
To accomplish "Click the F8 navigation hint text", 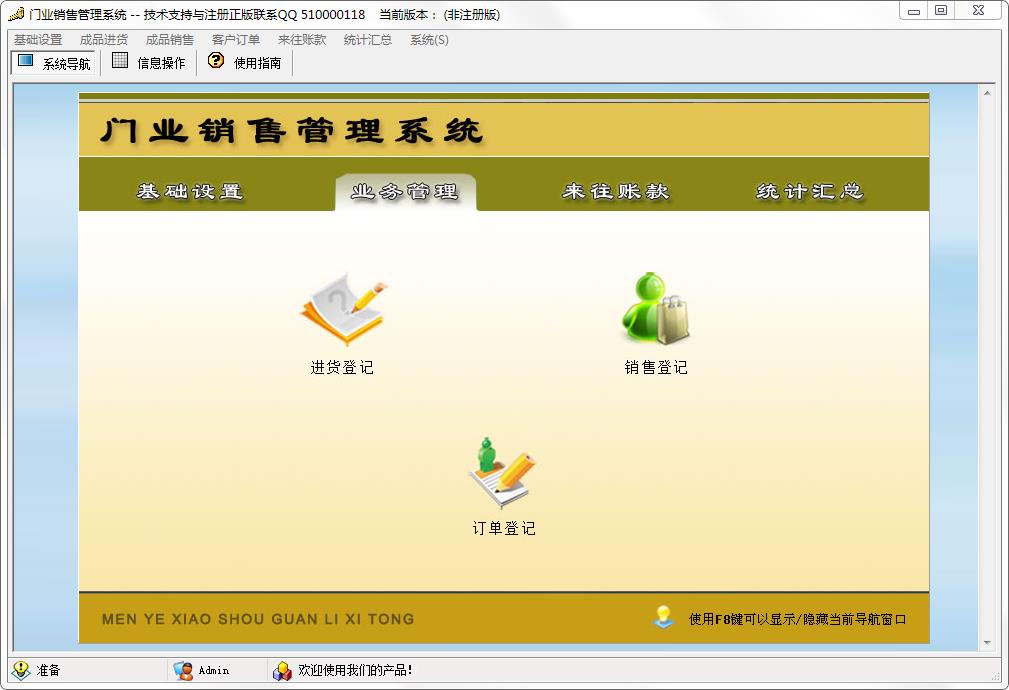I will click(797, 619).
